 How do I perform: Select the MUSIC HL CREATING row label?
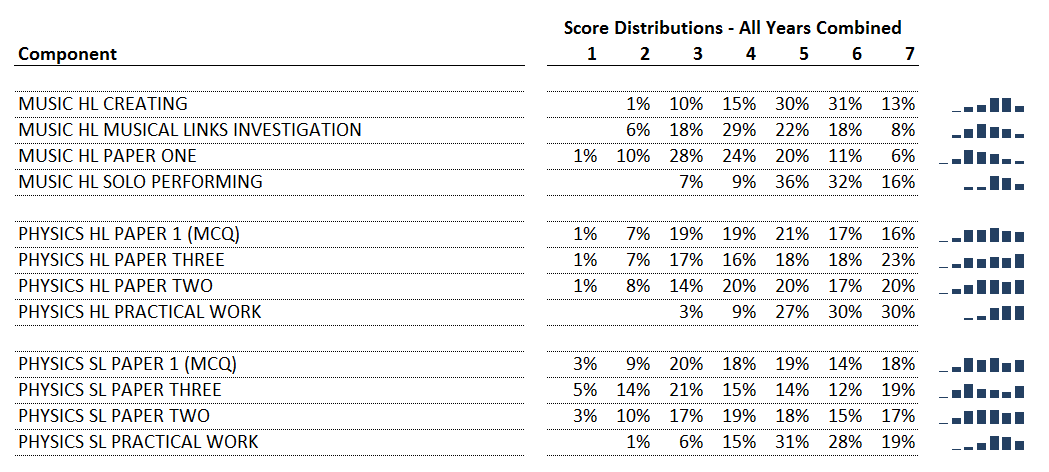[x=103, y=104]
